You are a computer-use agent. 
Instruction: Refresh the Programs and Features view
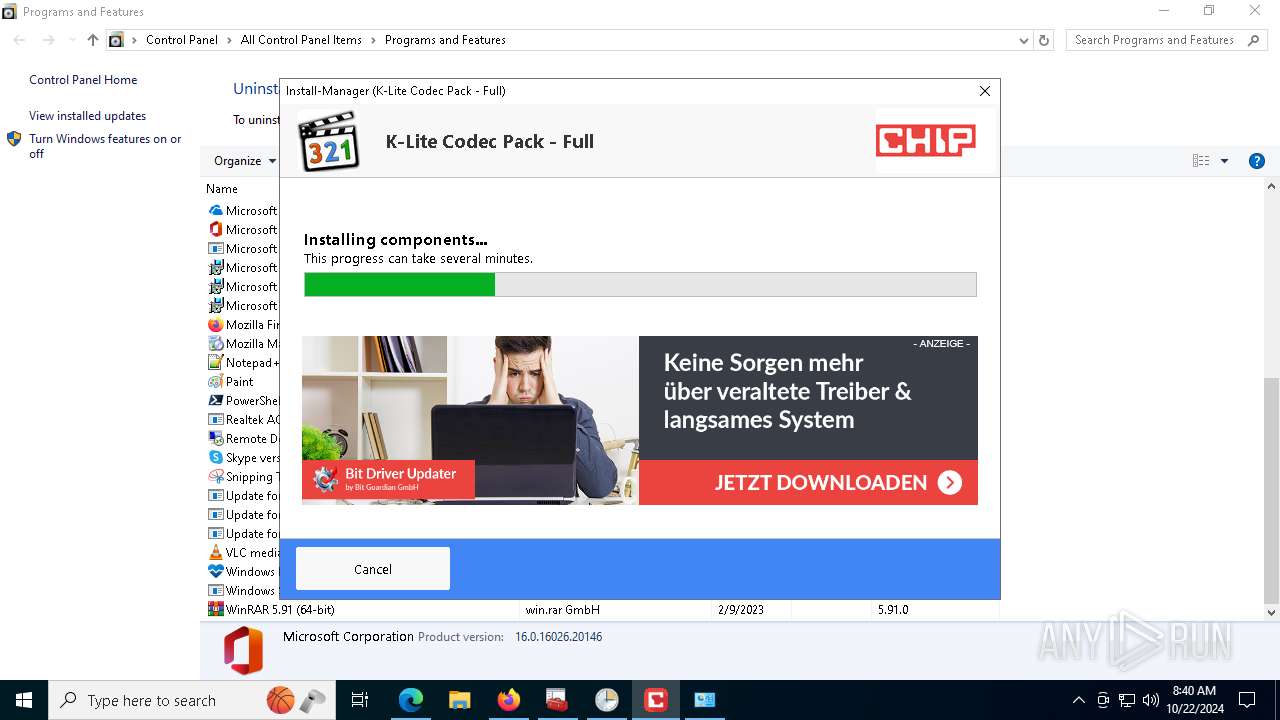pos(1044,40)
